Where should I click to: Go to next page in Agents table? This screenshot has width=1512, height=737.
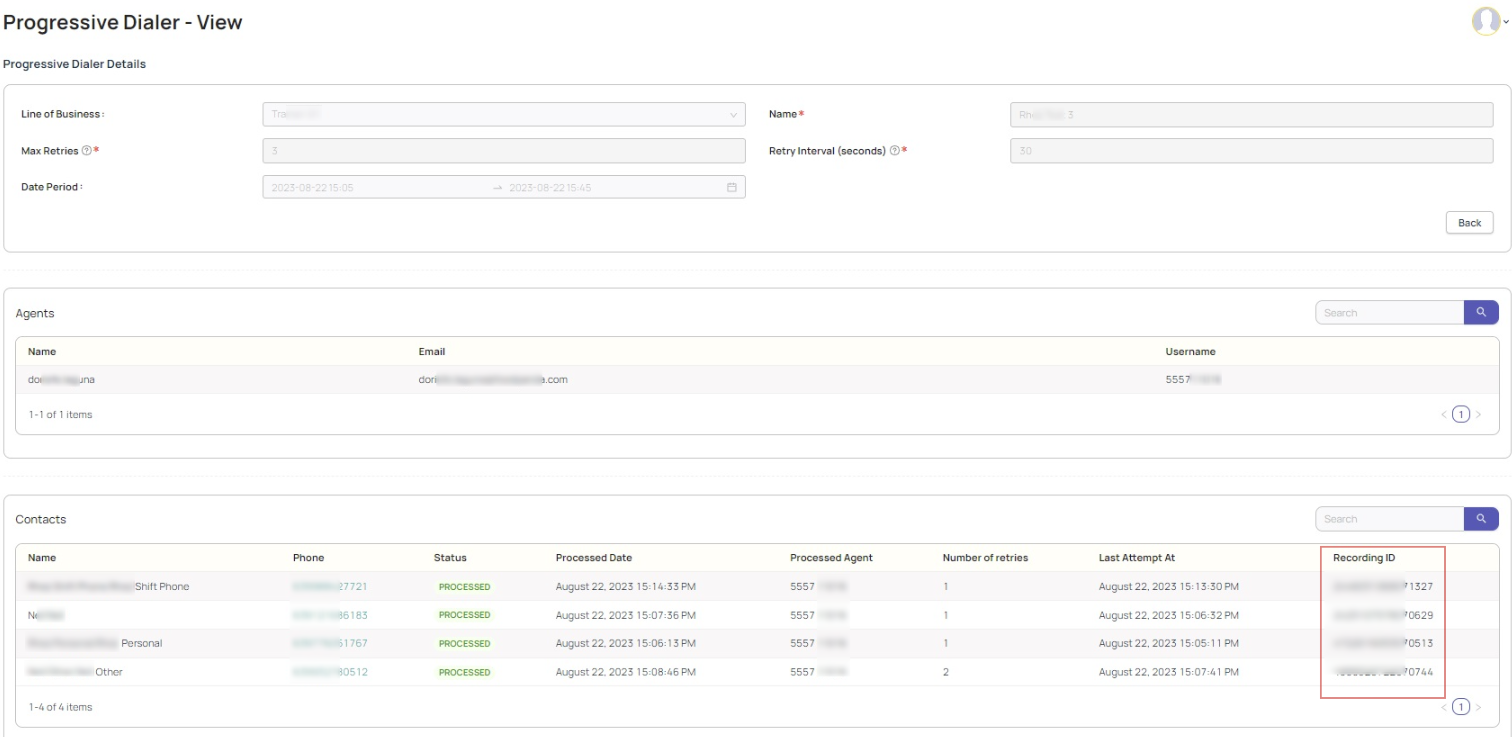[1479, 414]
